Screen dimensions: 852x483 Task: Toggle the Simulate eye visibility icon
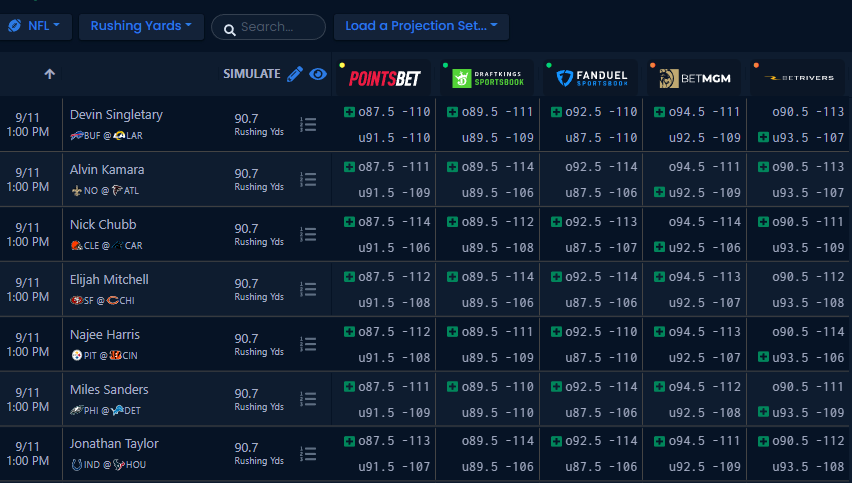[318, 74]
